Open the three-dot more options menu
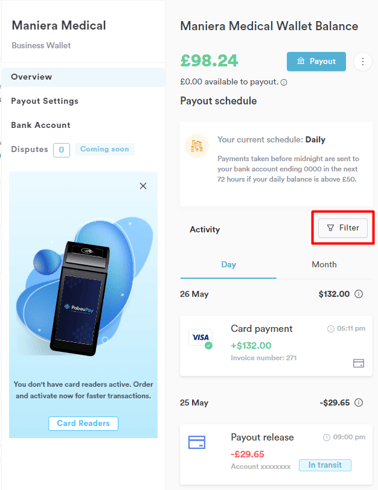The height and width of the screenshot is (490, 378). tap(363, 62)
